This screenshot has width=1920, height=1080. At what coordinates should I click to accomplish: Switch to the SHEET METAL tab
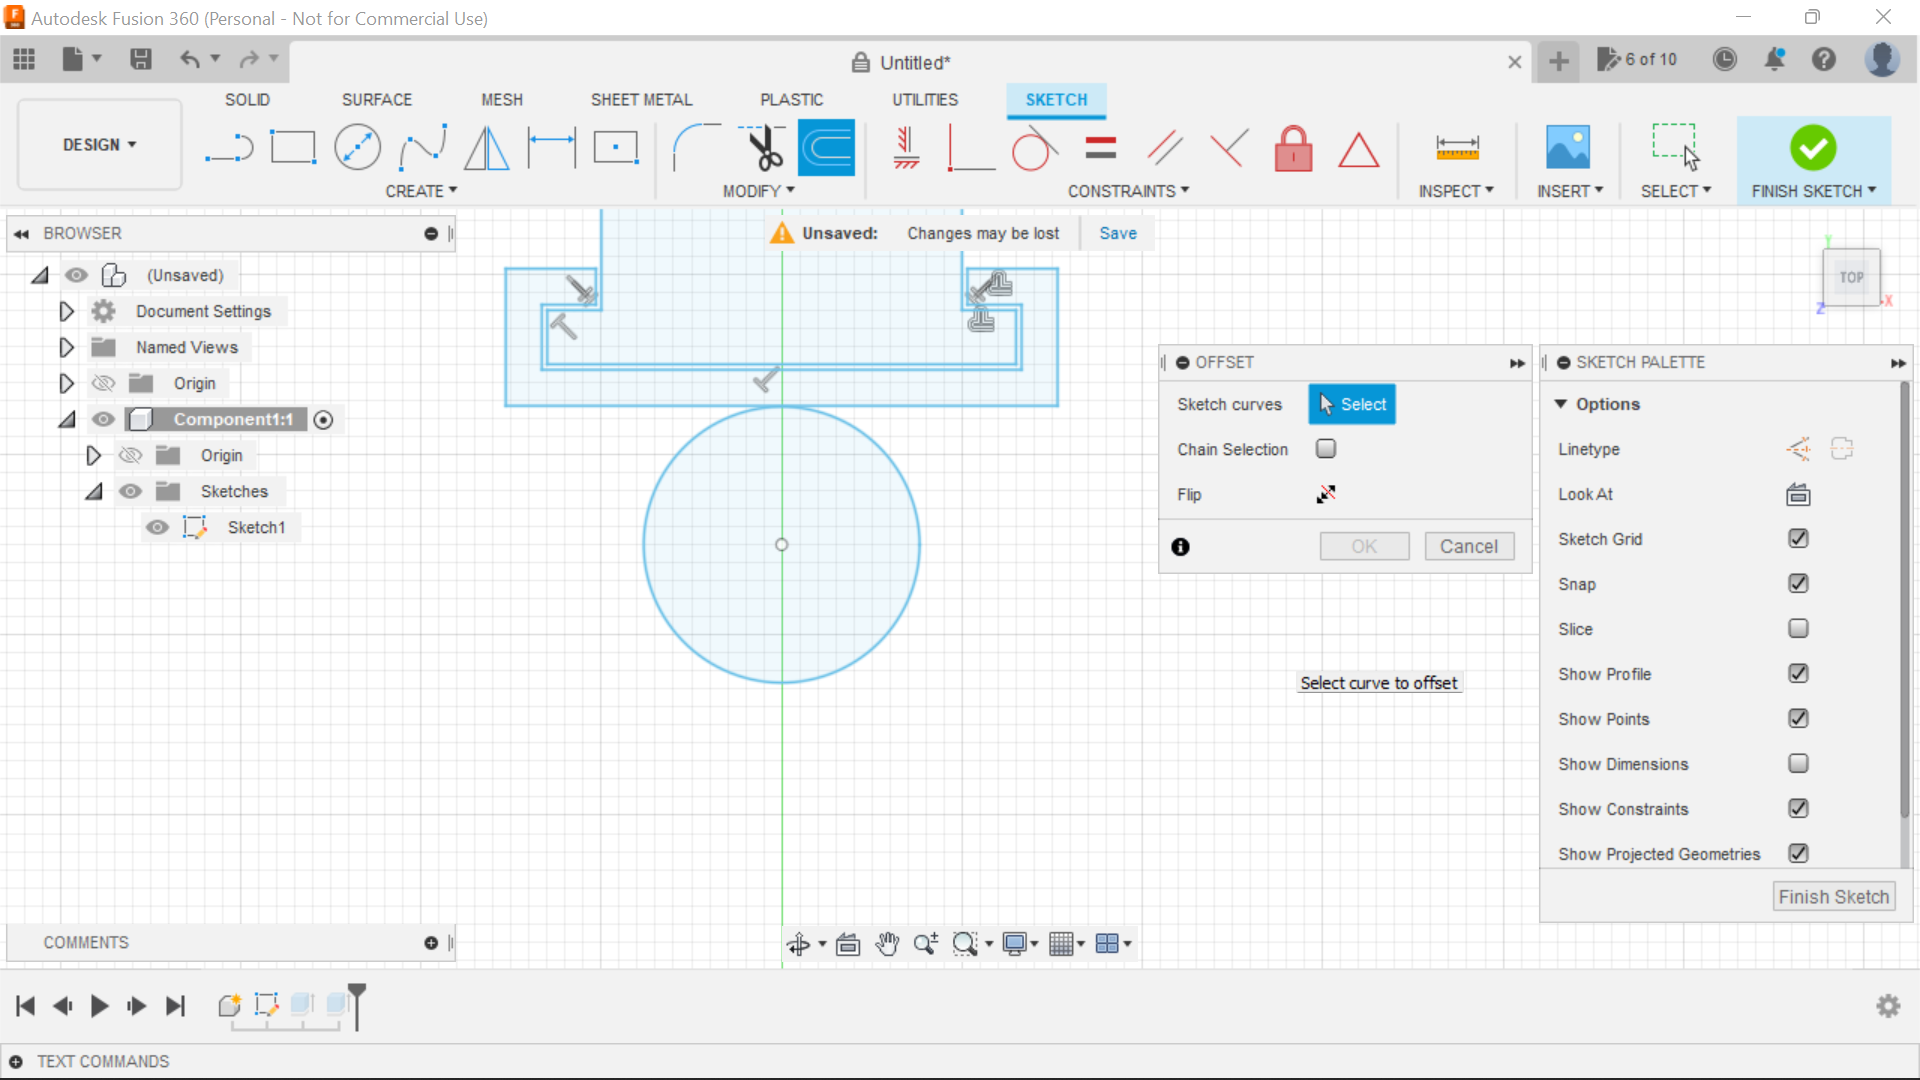(641, 99)
